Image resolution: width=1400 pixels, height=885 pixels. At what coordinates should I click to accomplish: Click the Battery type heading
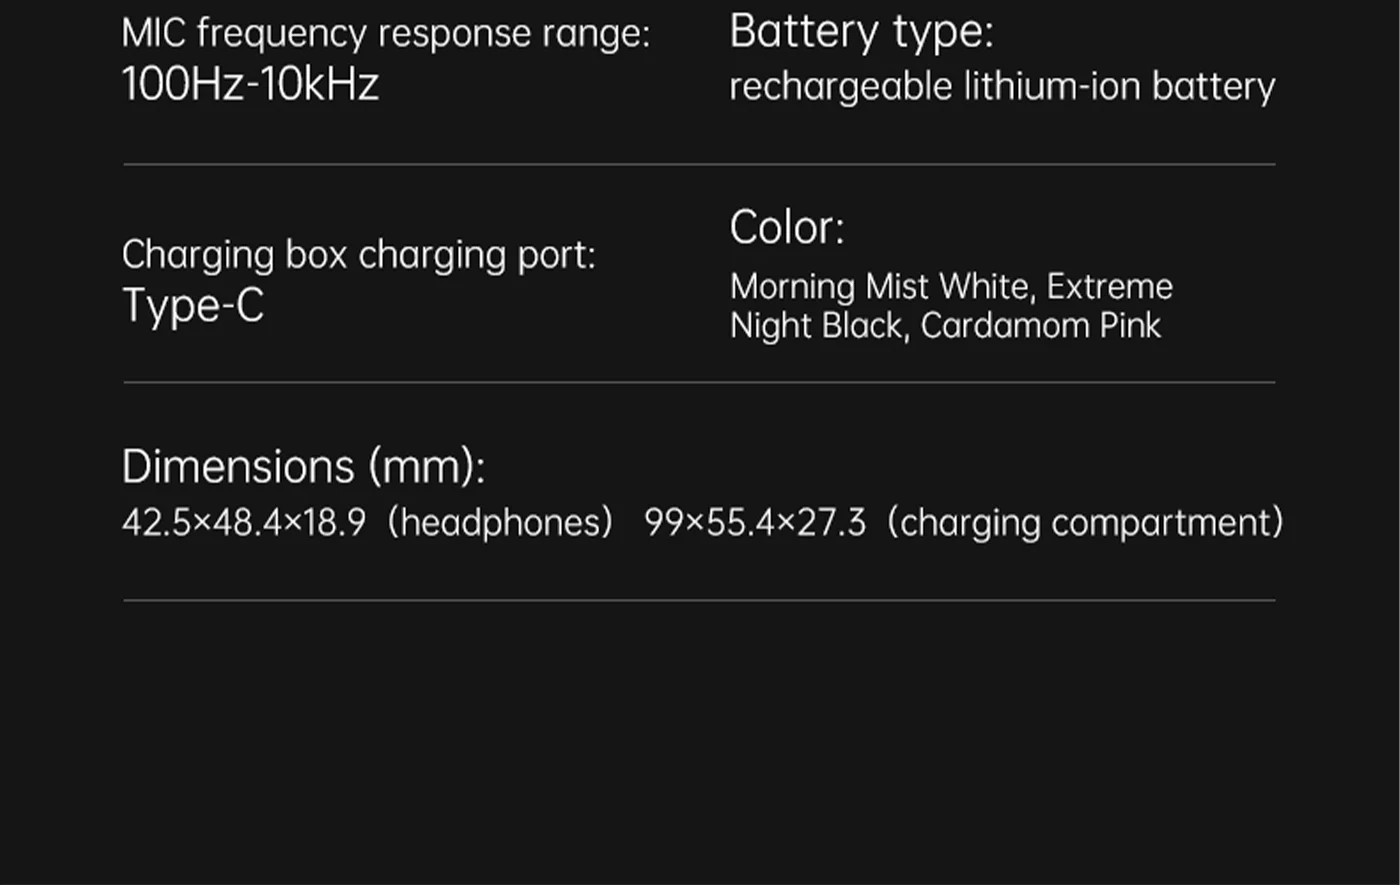tap(861, 31)
